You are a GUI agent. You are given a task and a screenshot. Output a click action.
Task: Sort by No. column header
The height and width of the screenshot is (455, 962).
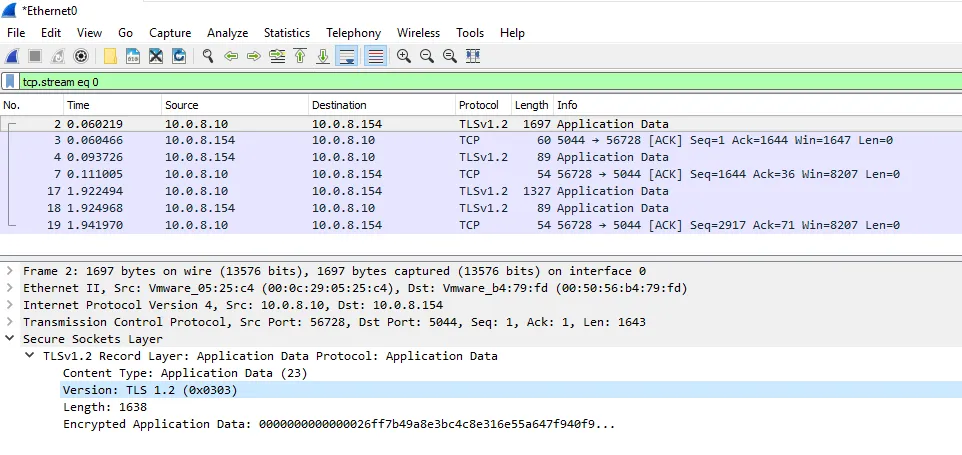(32, 105)
